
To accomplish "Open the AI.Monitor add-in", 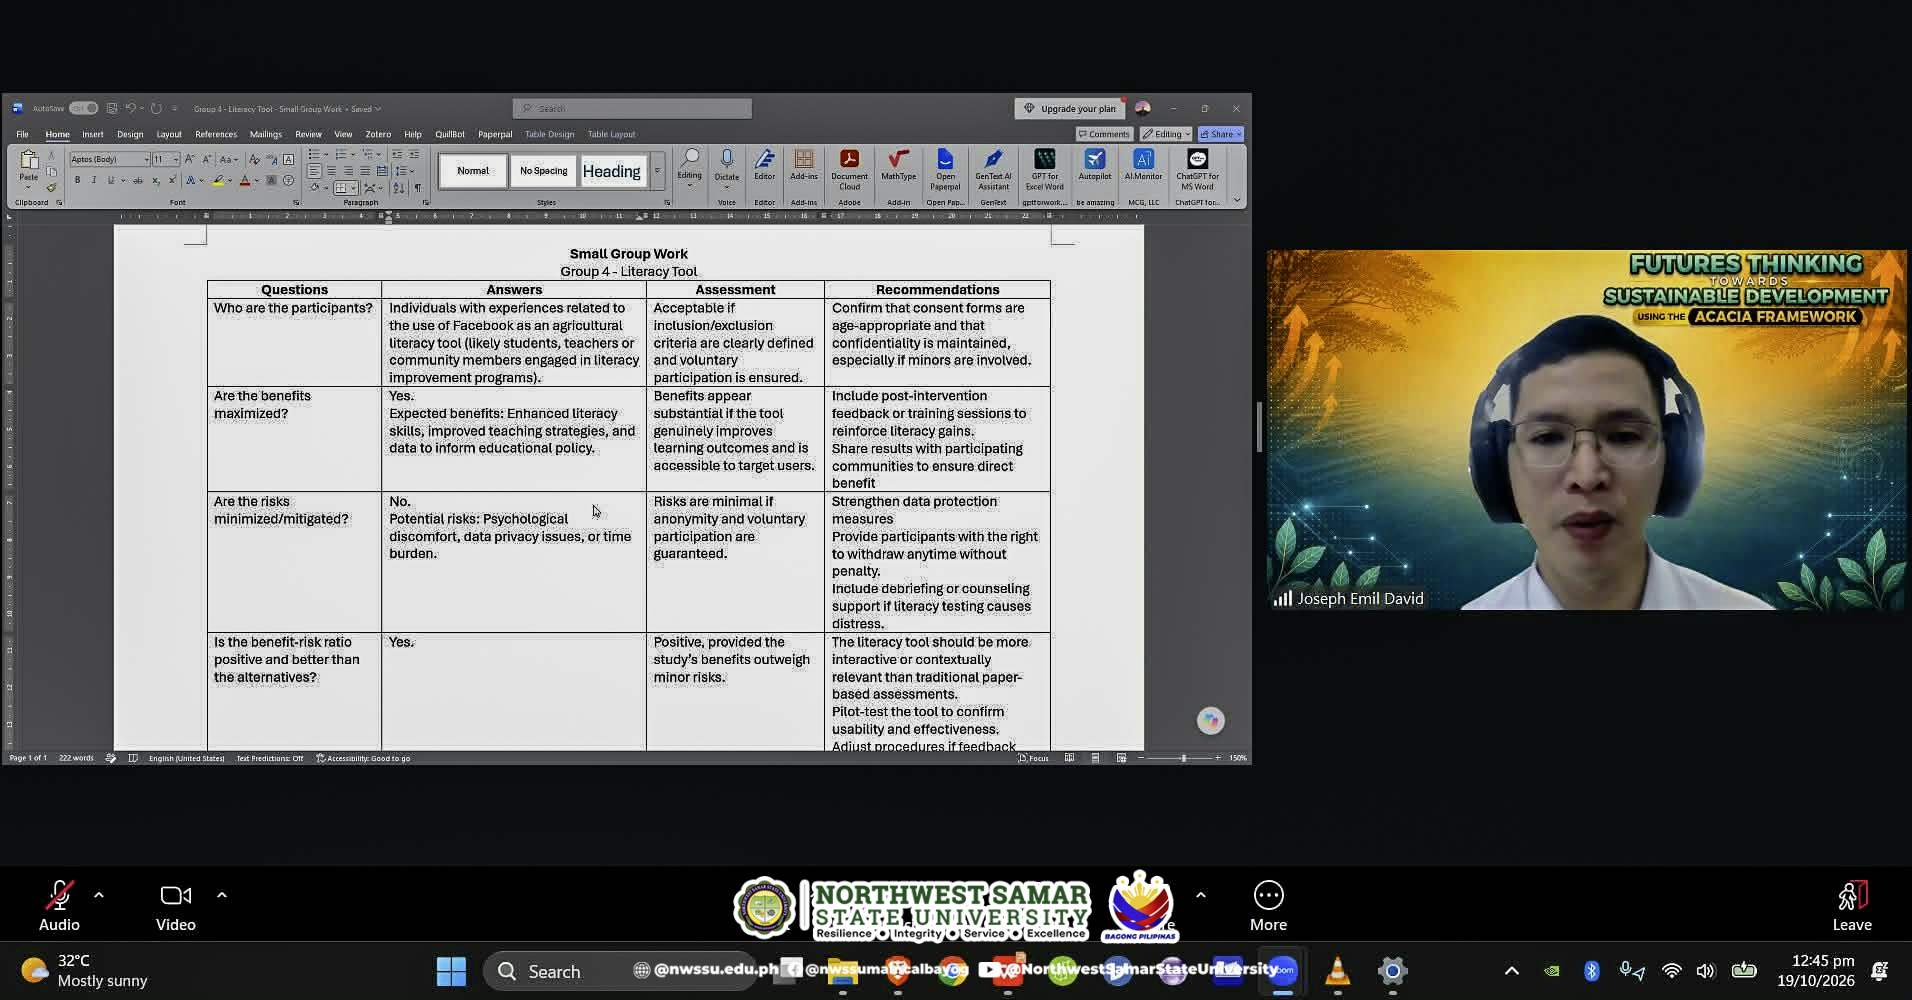I will click(x=1143, y=166).
